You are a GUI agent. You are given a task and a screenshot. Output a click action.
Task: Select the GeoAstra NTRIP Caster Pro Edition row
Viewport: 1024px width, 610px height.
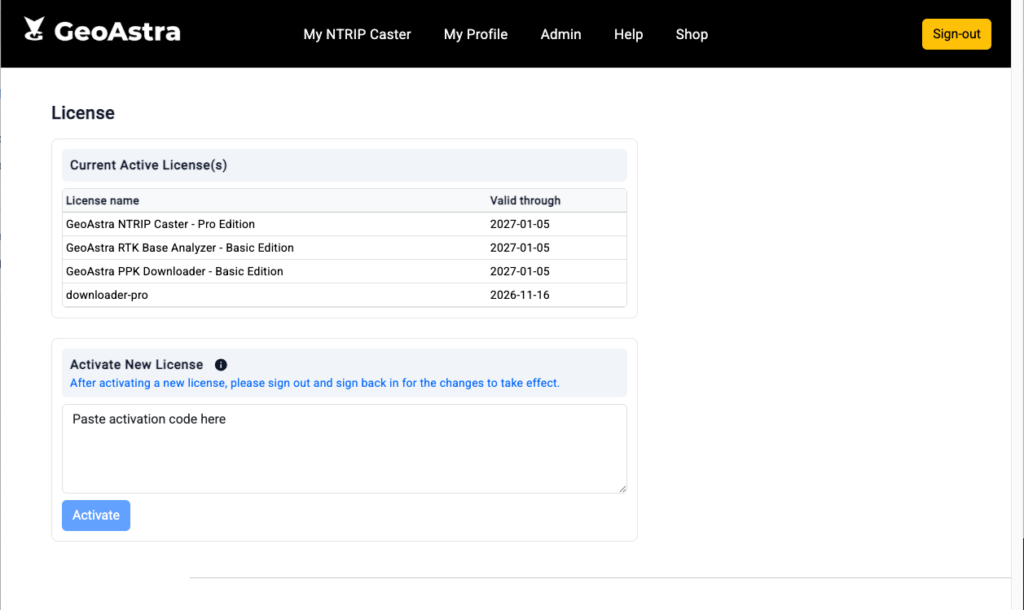click(160, 224)
